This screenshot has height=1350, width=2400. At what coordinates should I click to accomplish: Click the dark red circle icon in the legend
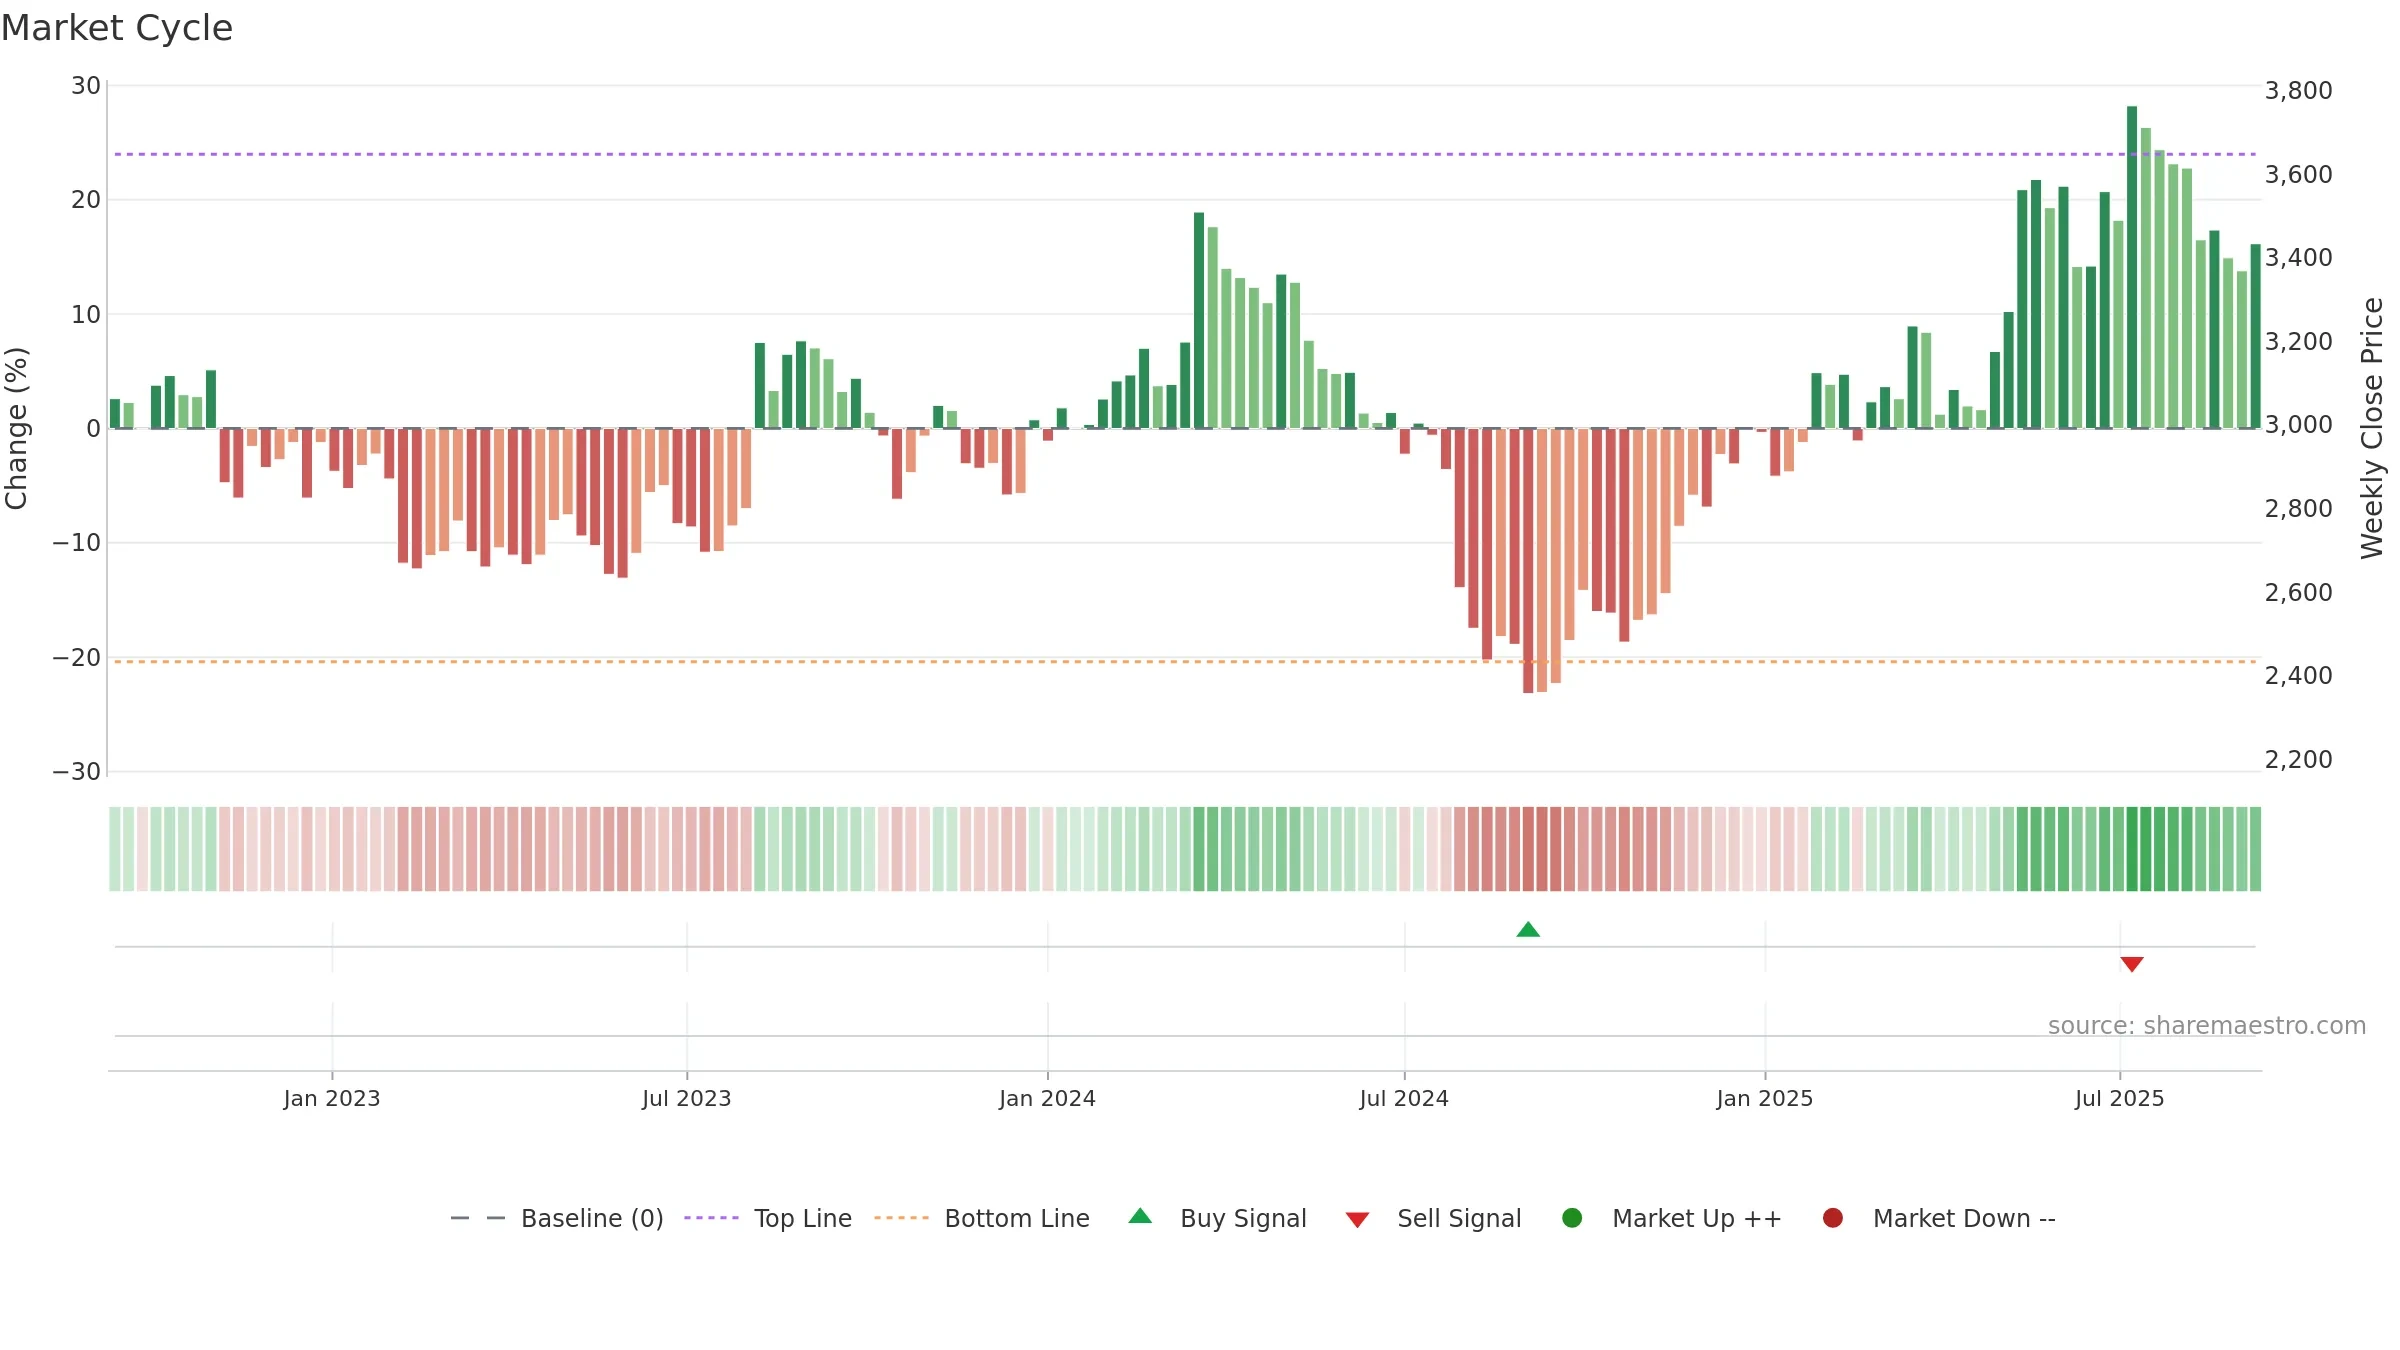pos(1833,1218)
